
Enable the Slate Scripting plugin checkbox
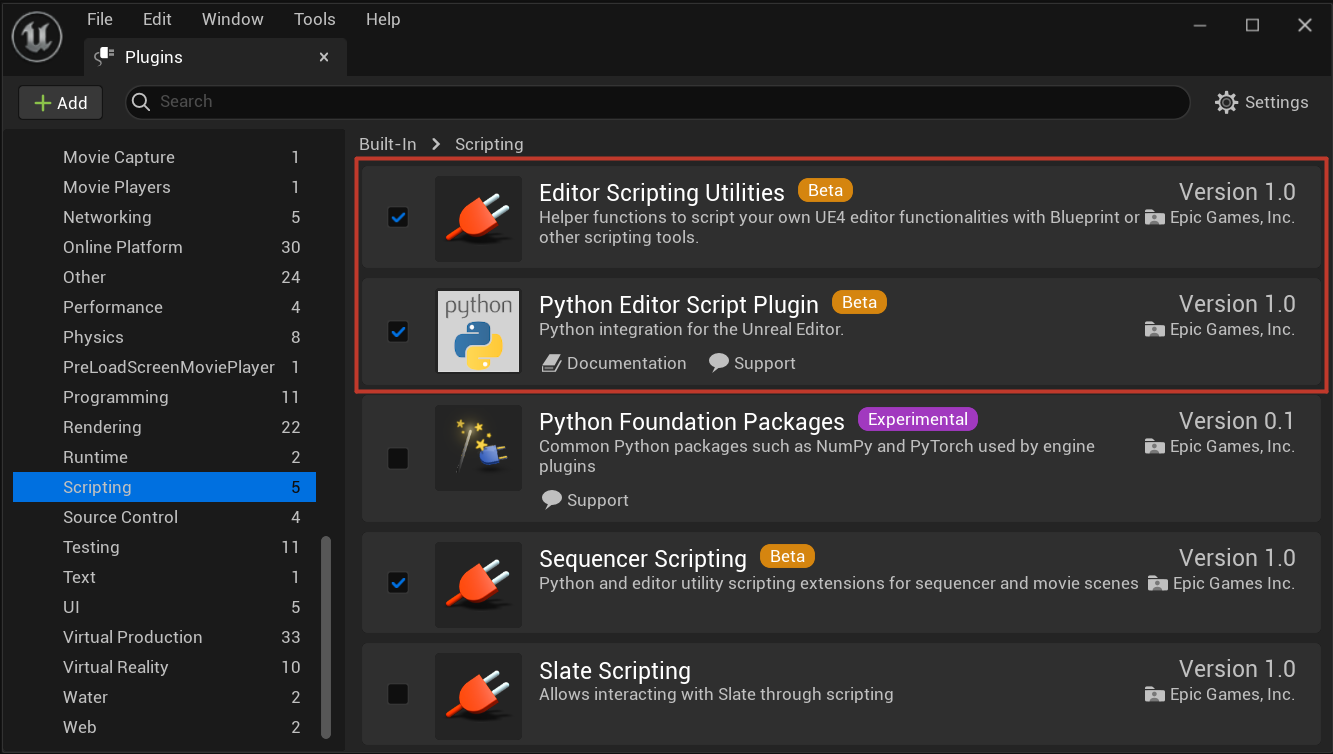[x=398, y=694]
